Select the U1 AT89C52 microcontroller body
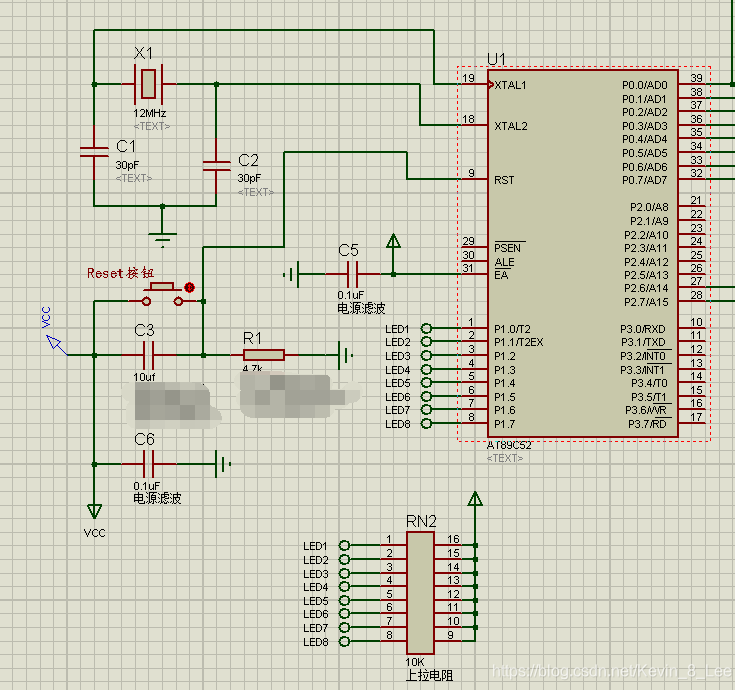742x690 pixels. click(x=583, y=254)
